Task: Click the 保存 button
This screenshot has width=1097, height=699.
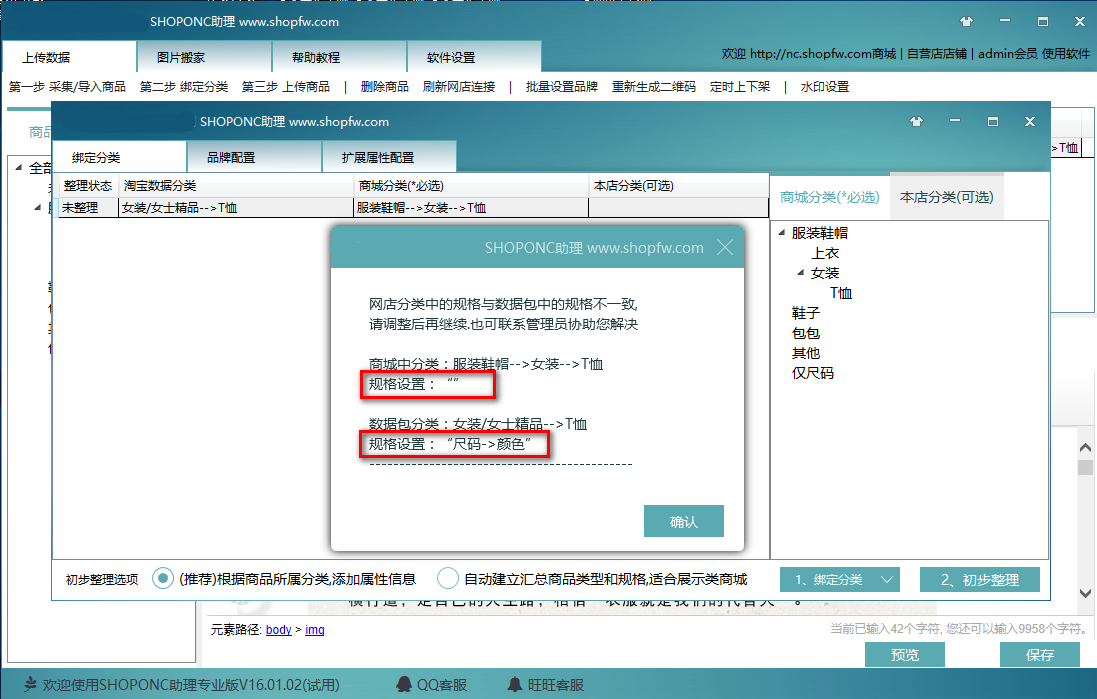Action: [1040, 655]
